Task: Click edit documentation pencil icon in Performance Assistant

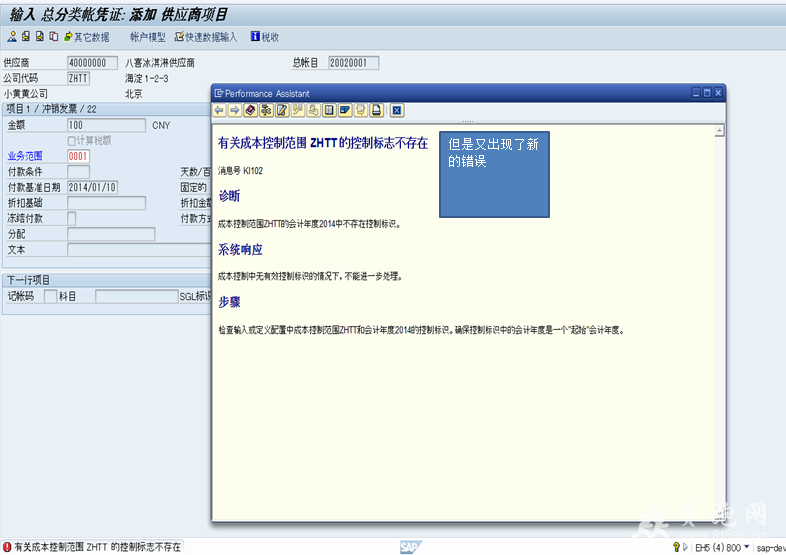Action: [282, 110]
